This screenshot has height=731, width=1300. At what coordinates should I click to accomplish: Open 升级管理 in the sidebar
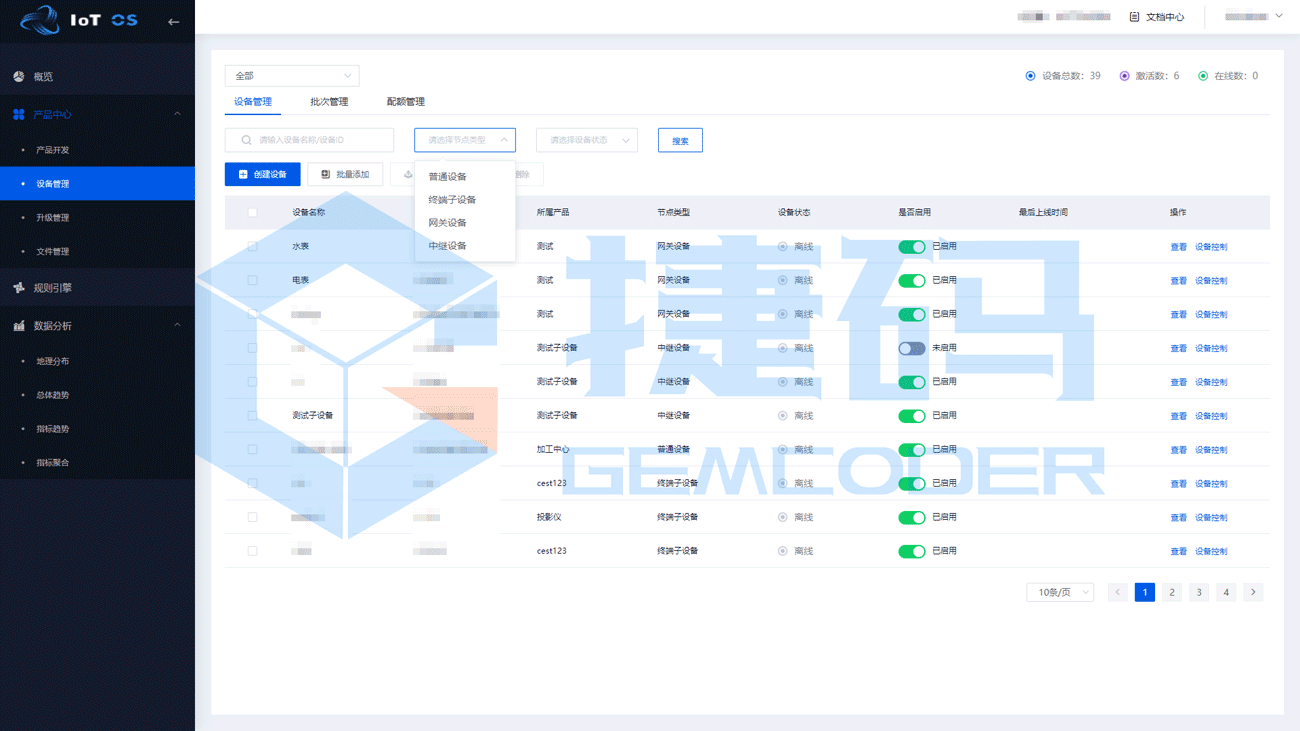[53, 218]
